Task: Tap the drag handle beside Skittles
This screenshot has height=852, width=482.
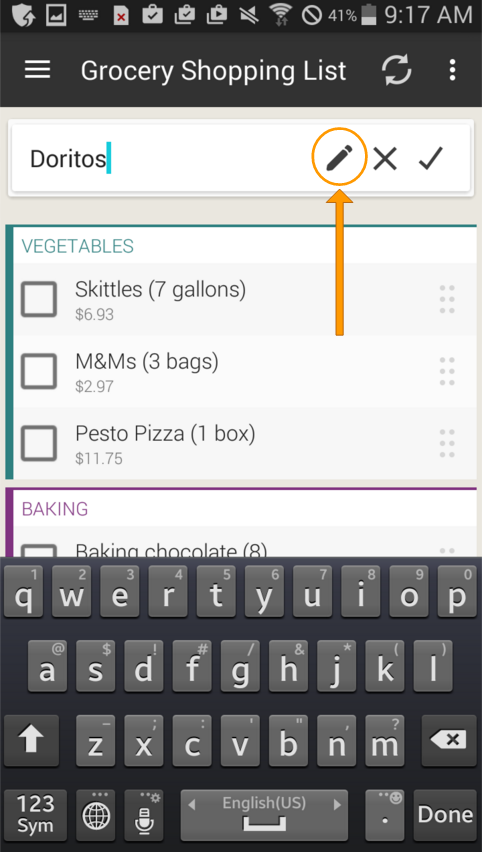Action: click(447, 299)
